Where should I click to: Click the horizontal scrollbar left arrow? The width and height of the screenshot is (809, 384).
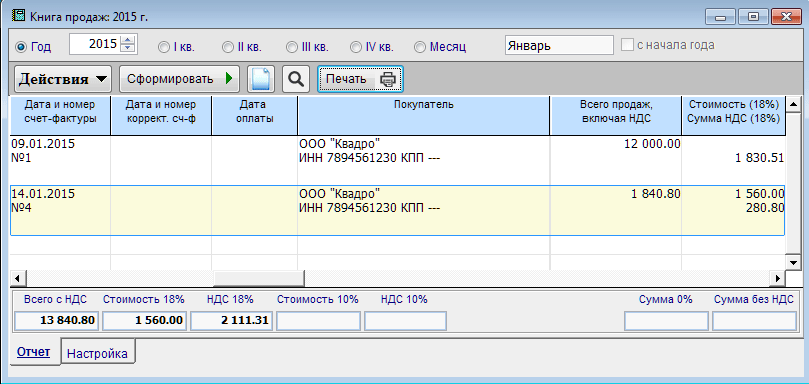point(17,279)
